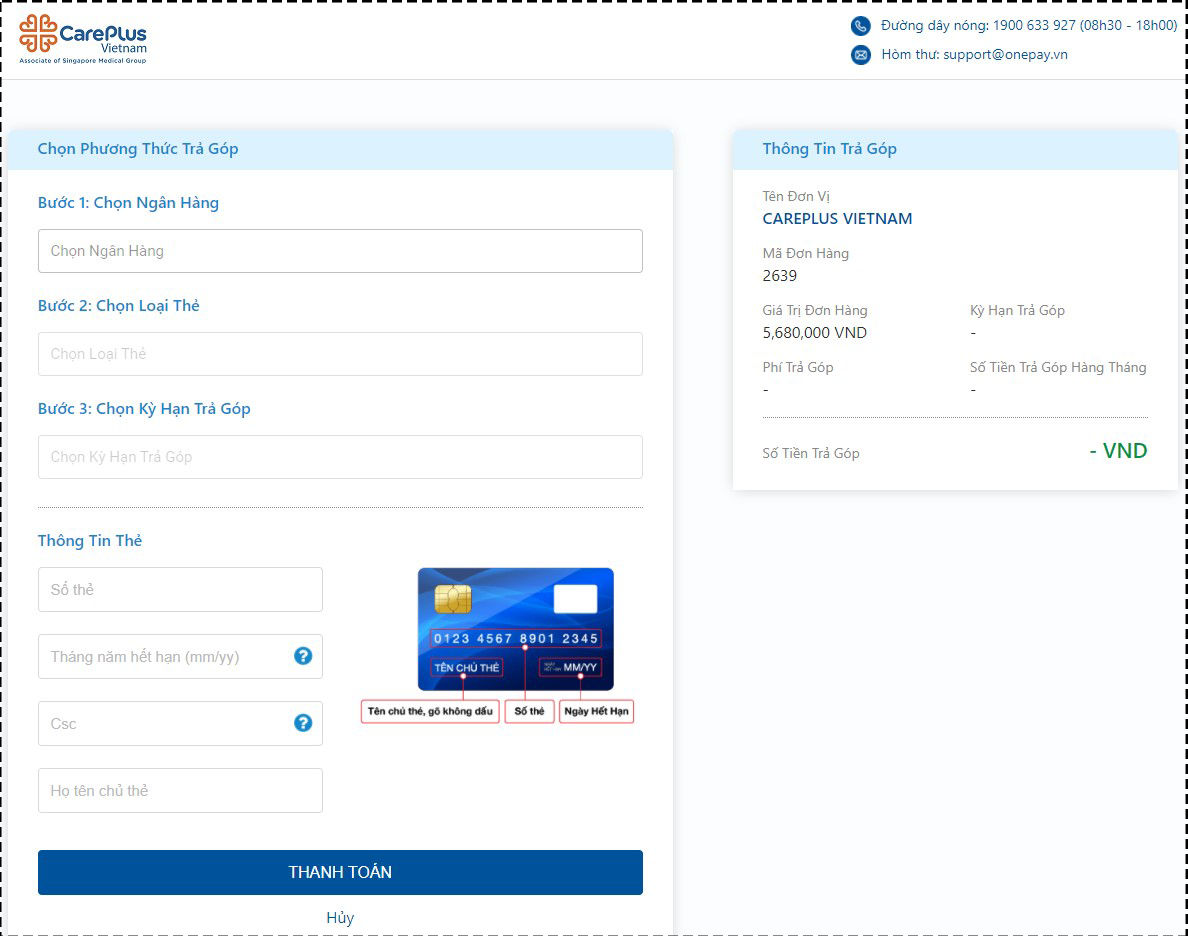
Task: Click the Bước 3: Chọn Kỳ Hạn Trả Góp label
Action: tap(144, 409)
